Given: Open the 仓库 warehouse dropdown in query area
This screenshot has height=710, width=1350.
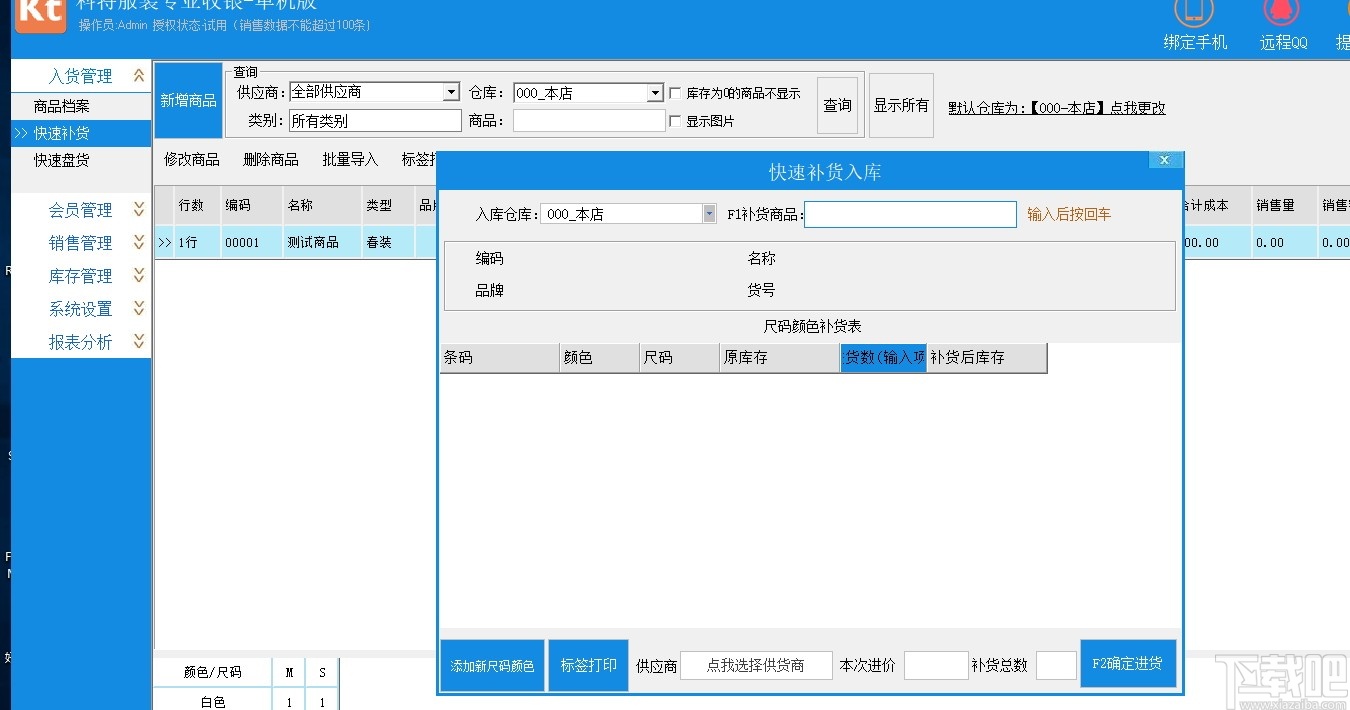Looking at the screenshot, I should click(x=654, y=92).
